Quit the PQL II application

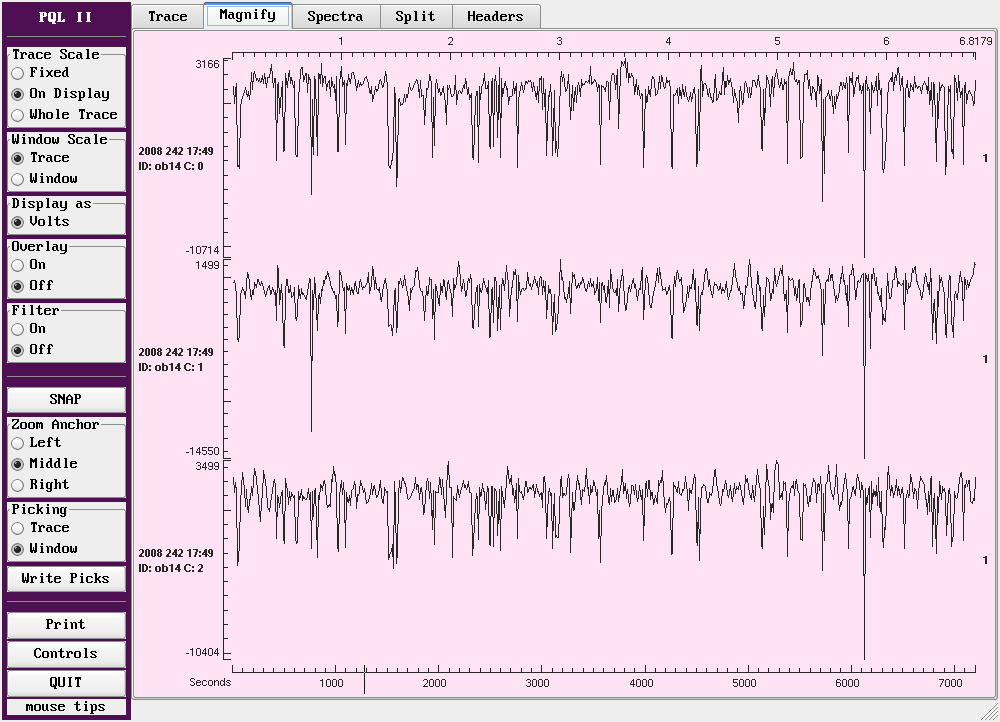point(66,683)
